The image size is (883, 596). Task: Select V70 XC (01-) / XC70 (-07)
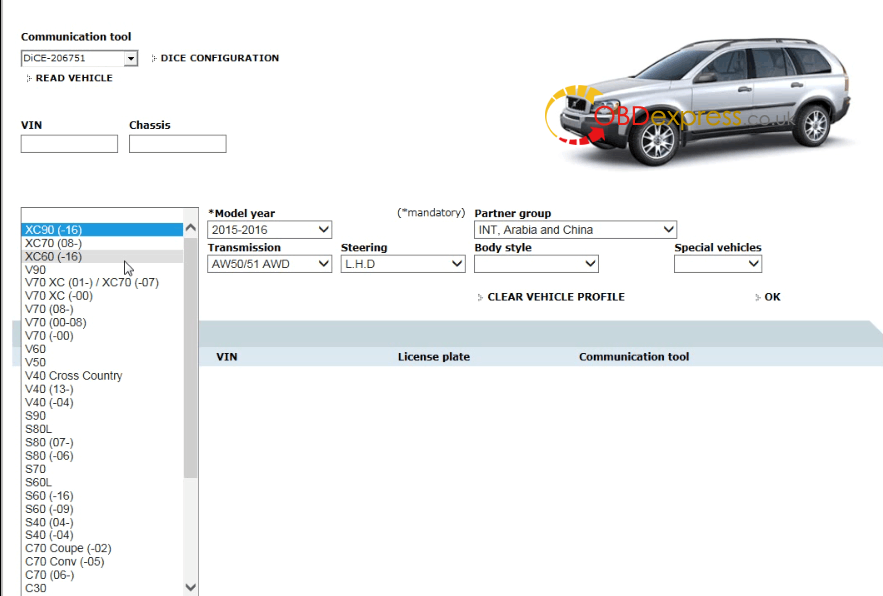pyautogui.click(x=102, y=282)
